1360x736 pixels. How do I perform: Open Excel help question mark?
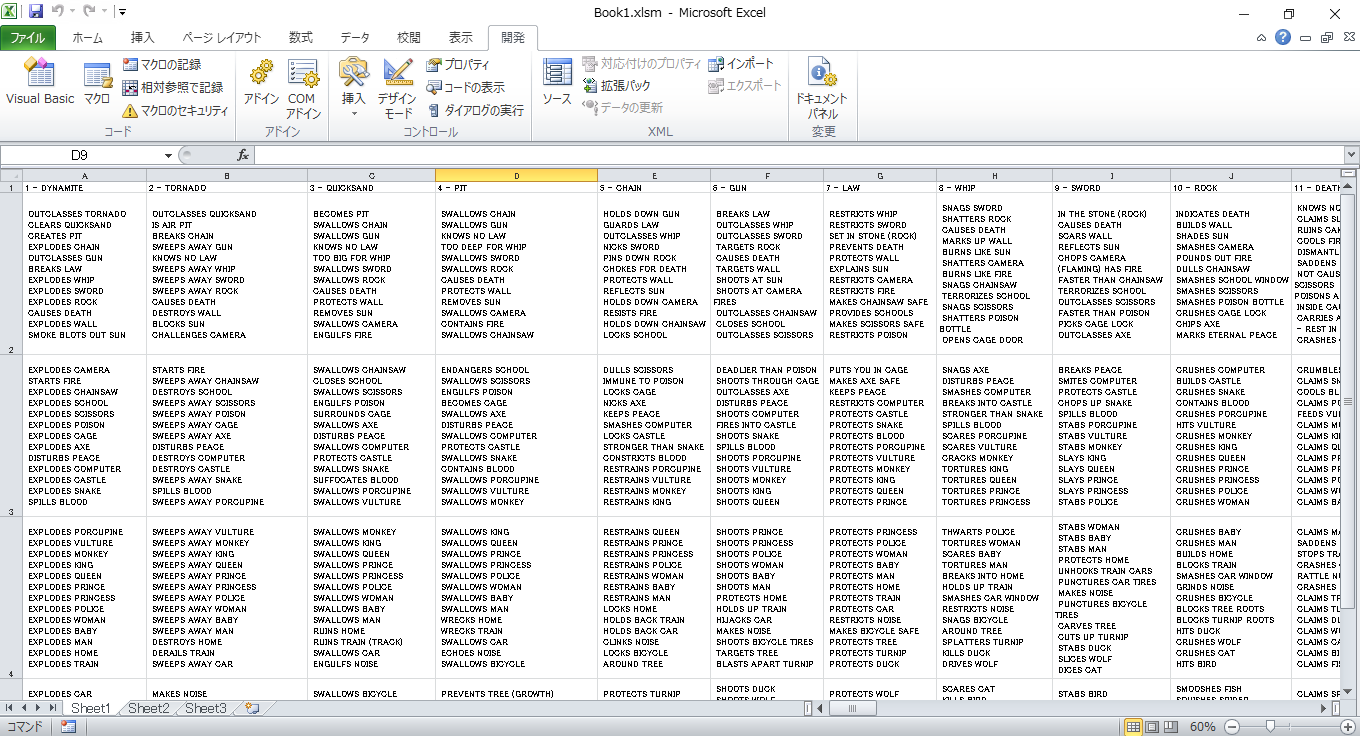1283,38
